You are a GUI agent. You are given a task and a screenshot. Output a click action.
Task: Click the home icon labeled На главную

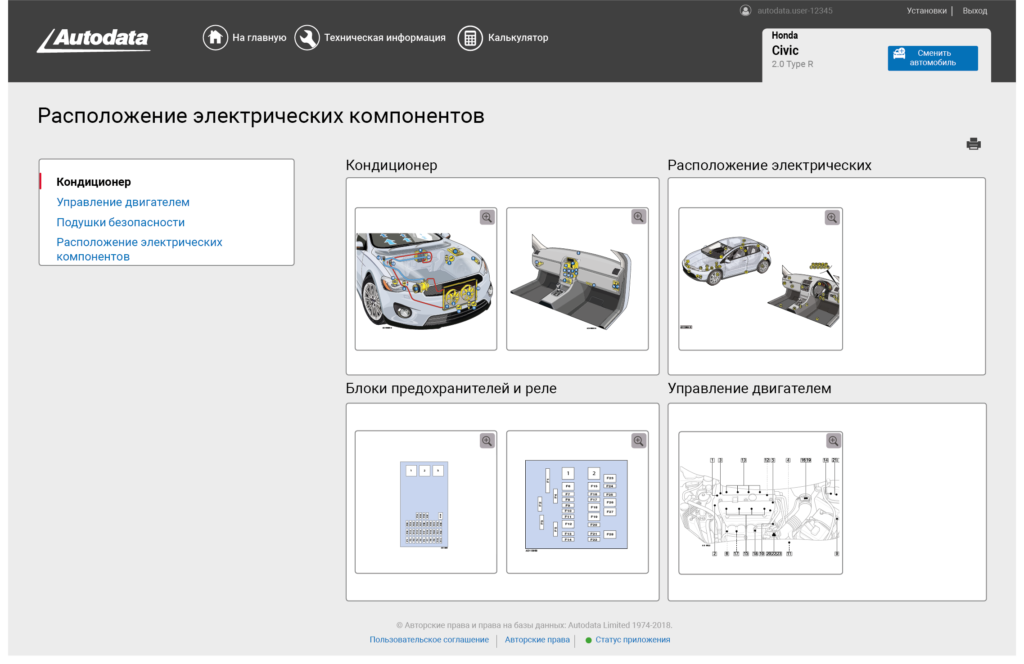pyautogui.click(x=215, y=38)
